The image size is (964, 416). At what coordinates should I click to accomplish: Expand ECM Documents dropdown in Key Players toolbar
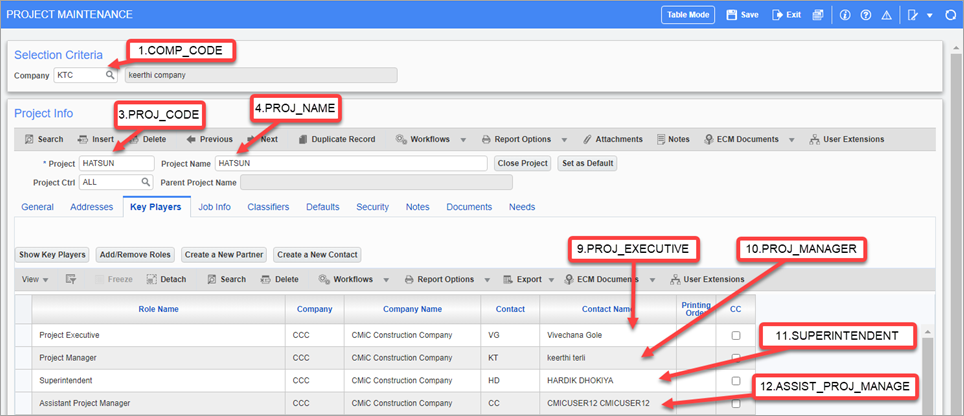pos(652,280)
